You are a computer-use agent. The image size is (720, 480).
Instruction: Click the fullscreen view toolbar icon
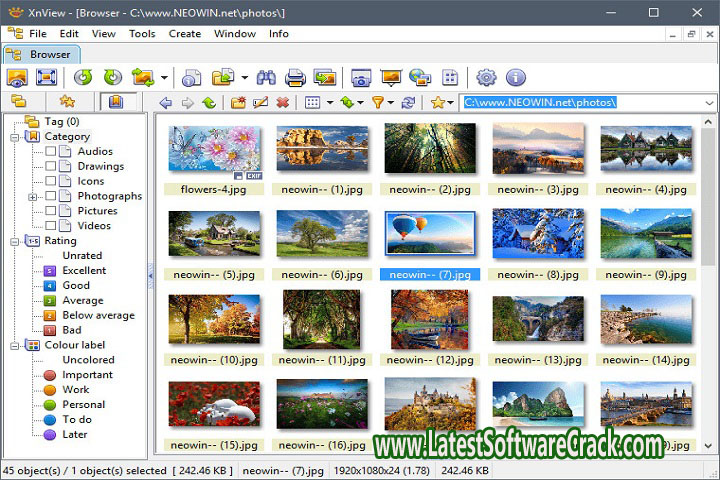tap(46, 77)
